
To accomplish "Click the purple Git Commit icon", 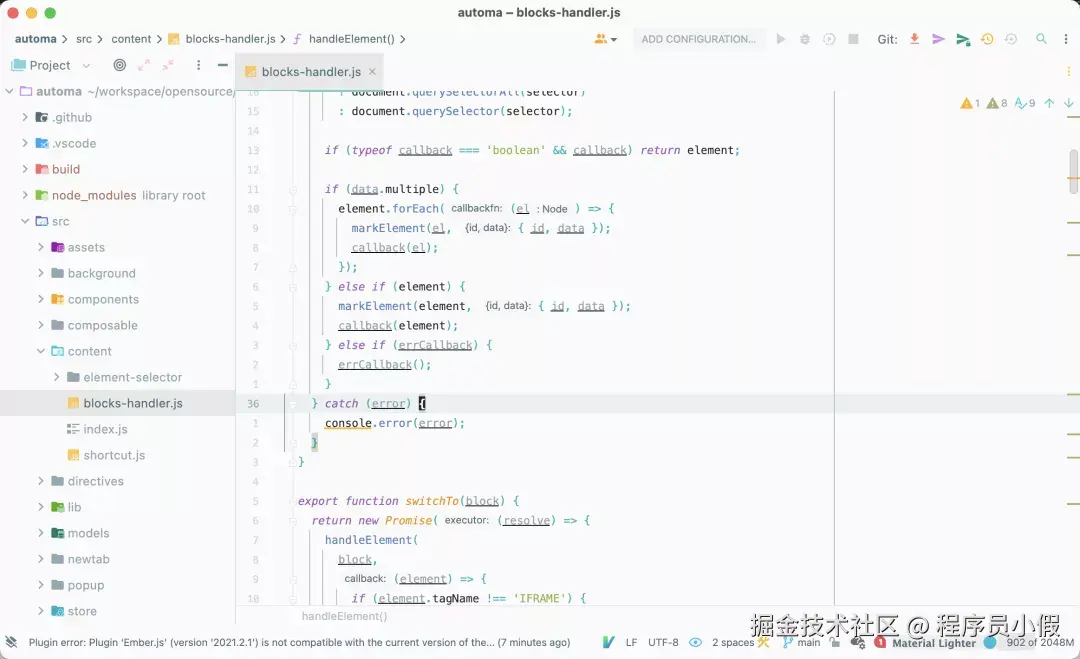I will tap(938, 39).
